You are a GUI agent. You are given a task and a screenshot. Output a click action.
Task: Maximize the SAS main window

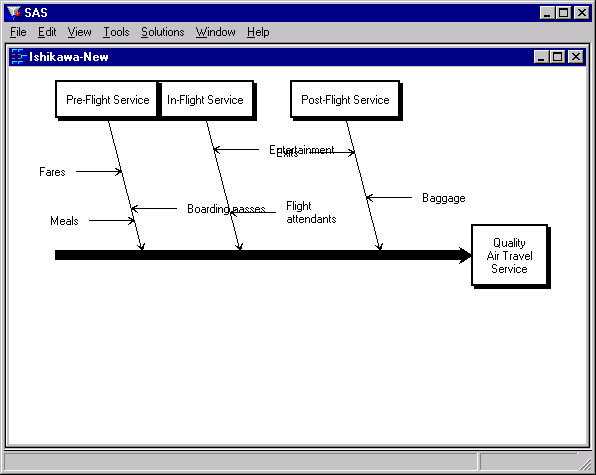tap(563, 13)
